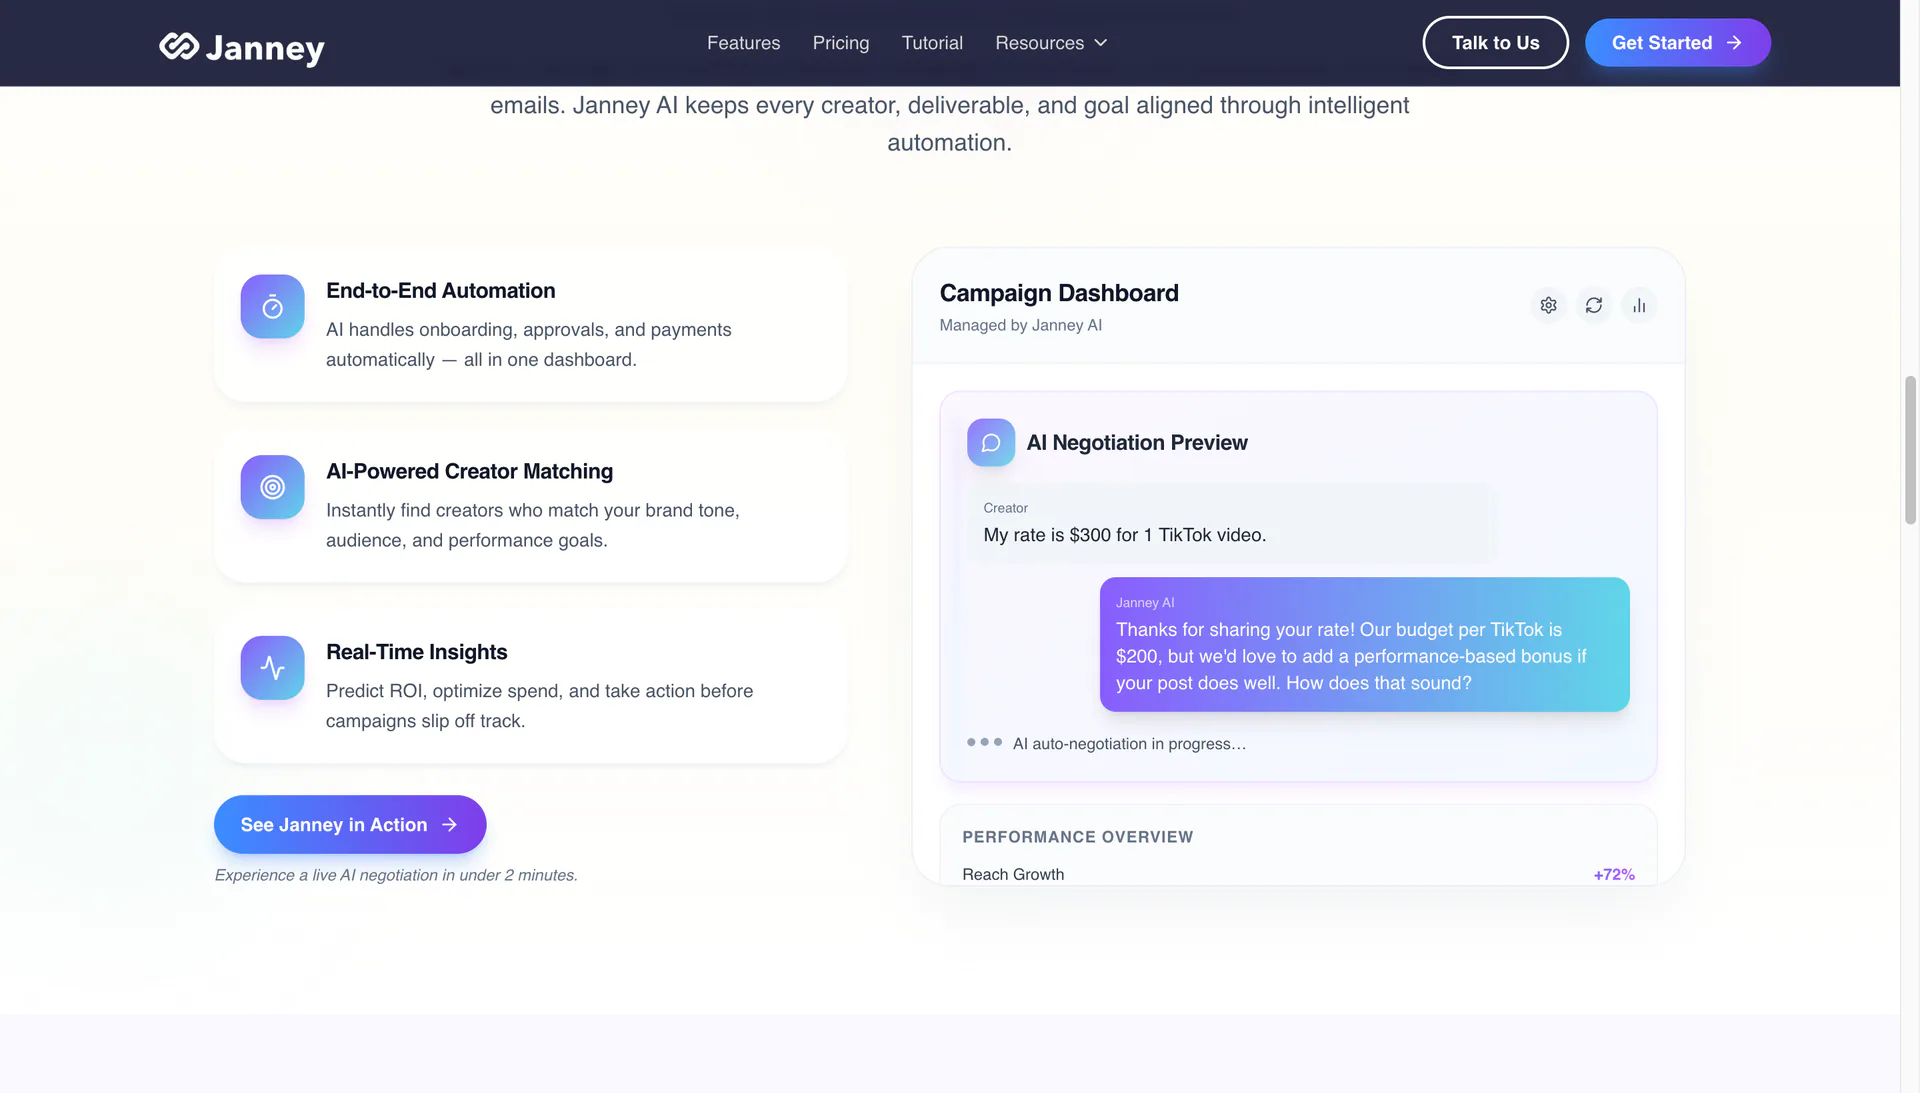Click the three typing dots indicator
Viewport: 1920px width, 1093px height.
(x=984, y=742)
